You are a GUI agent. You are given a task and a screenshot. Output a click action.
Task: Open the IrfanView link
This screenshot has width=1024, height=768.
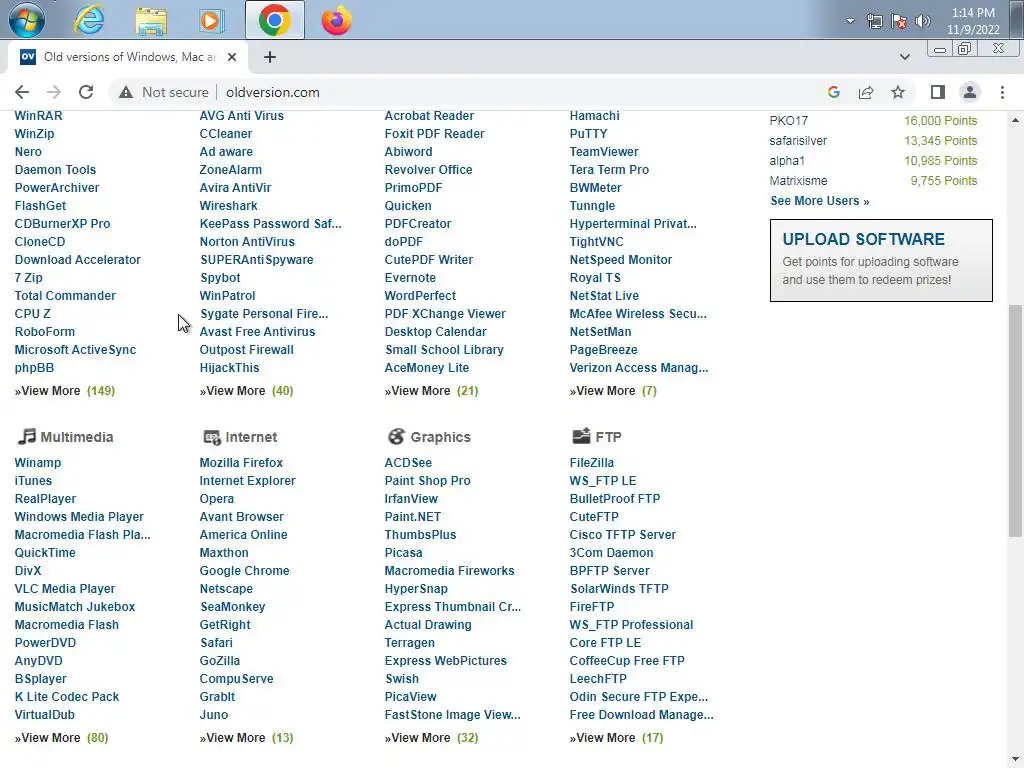click(411, 498)
